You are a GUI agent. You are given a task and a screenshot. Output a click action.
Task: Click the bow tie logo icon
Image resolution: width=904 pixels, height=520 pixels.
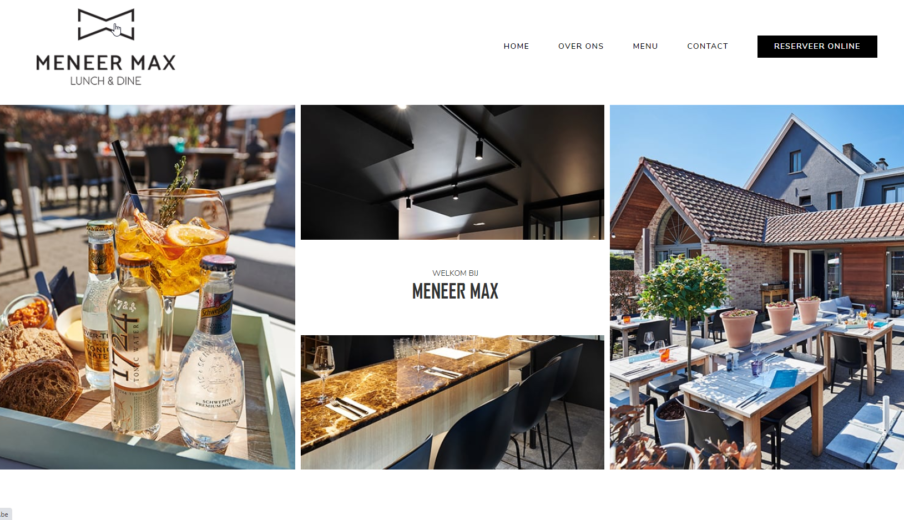click(106, 24)
